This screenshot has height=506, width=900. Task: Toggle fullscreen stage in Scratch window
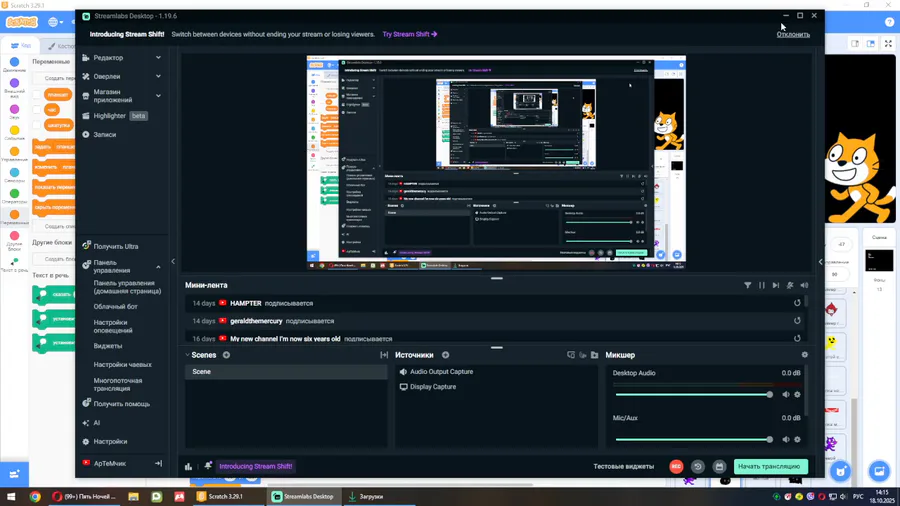click(x=889, y=44)
